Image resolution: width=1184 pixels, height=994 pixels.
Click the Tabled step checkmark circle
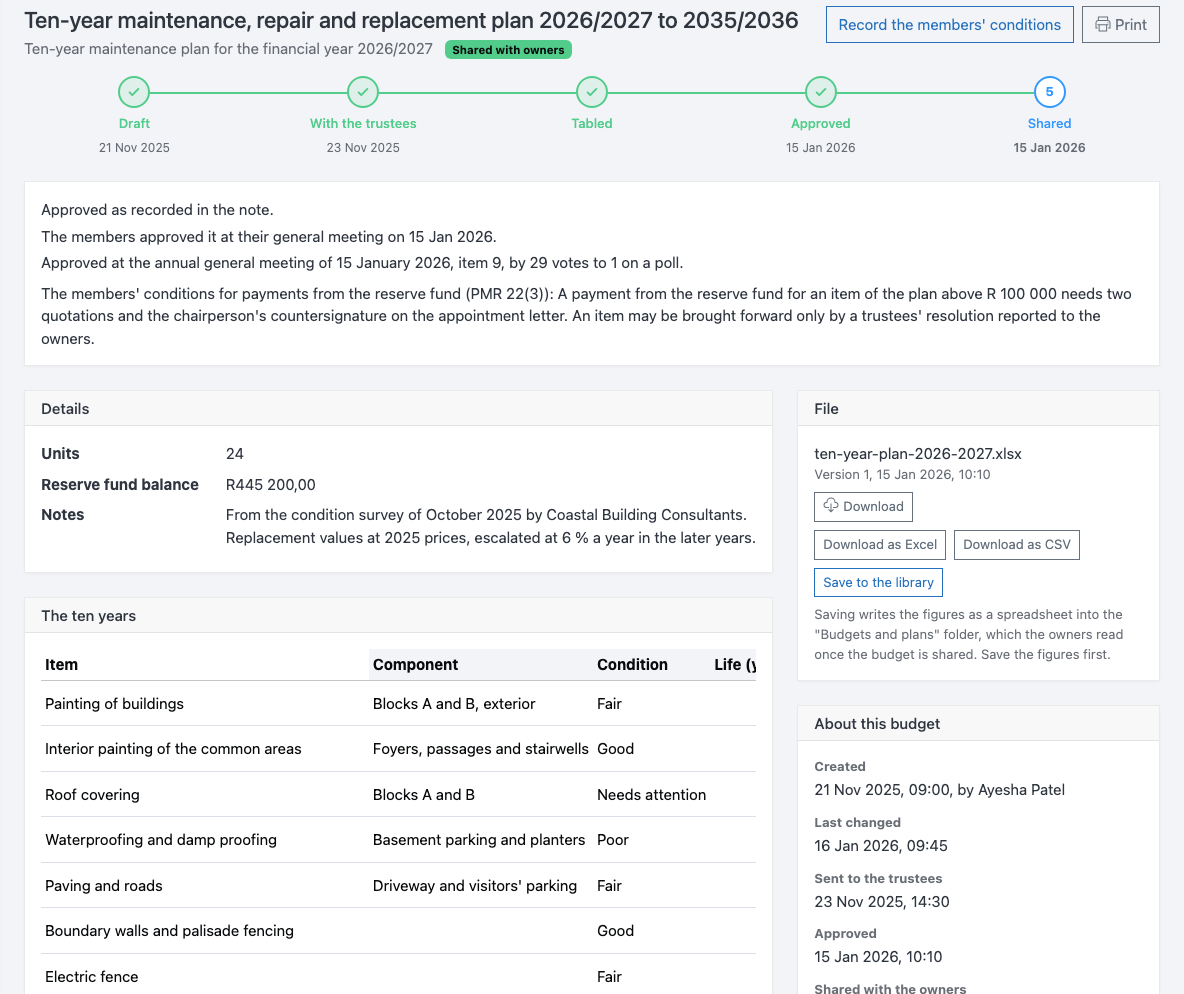coord(591,92)
